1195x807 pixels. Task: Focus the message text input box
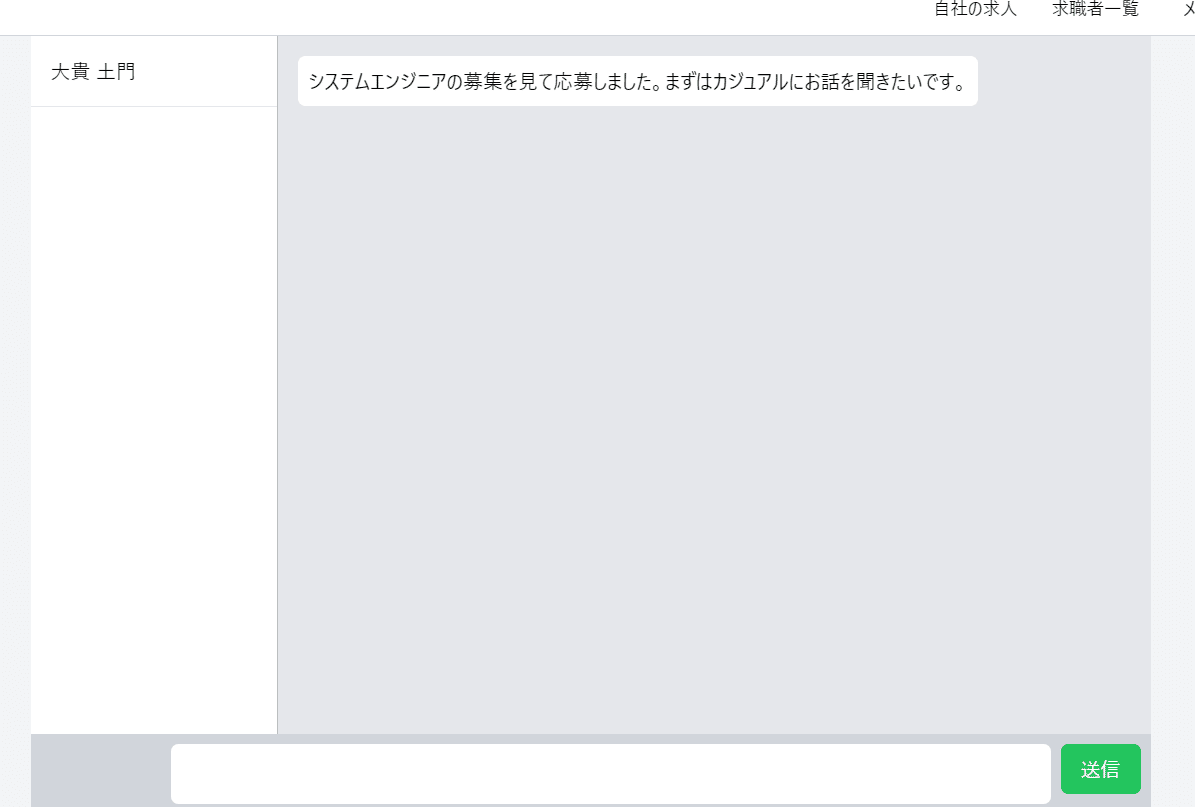click(x=610, y=773)
